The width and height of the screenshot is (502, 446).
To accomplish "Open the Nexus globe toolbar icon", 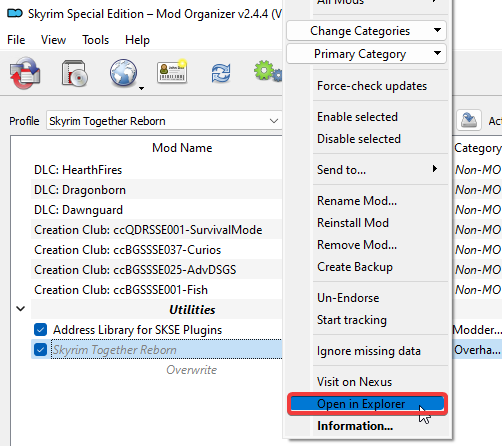I will coord(123,73).
